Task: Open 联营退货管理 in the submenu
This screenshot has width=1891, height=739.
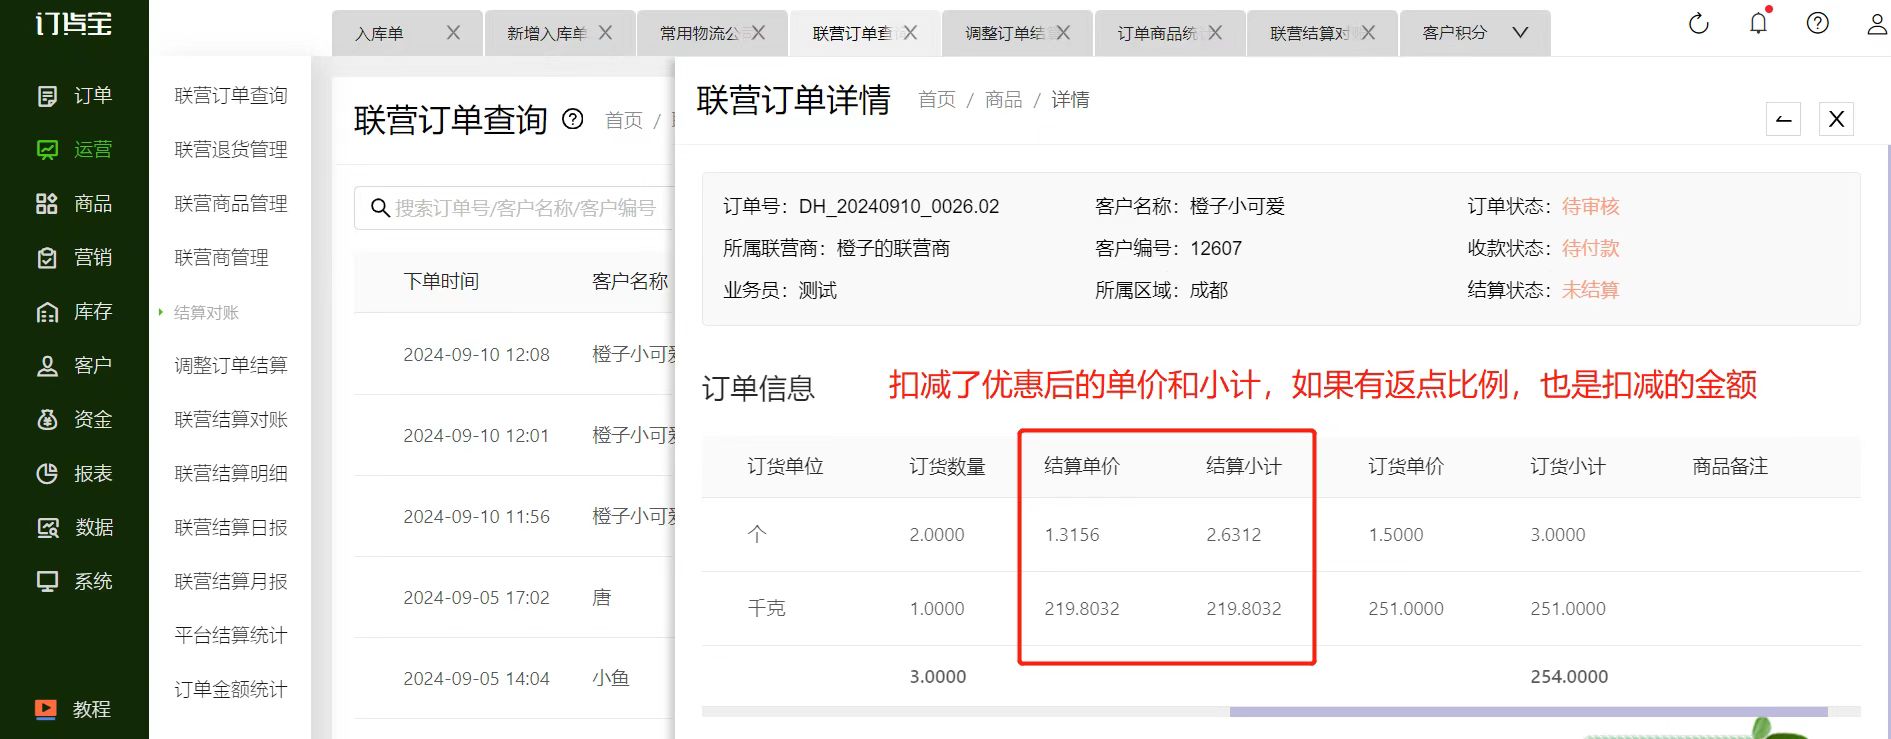Action: tap(231, 150)
